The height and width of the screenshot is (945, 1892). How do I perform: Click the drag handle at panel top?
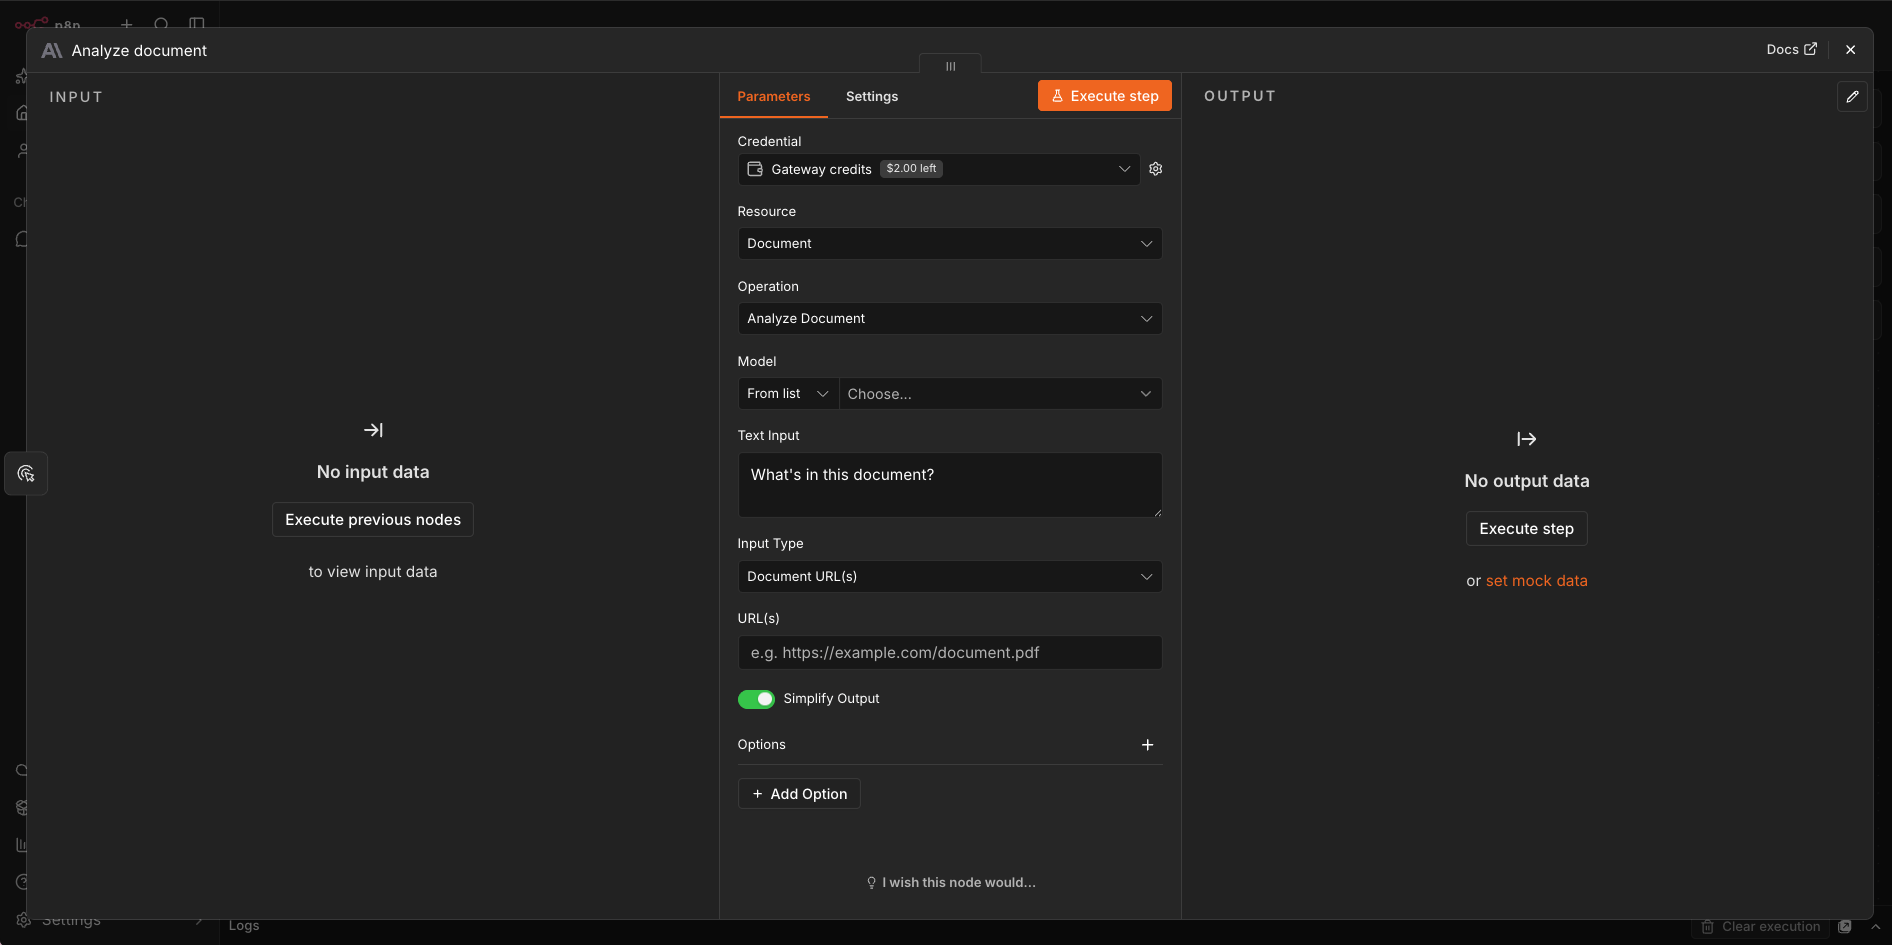pos(950,66)
